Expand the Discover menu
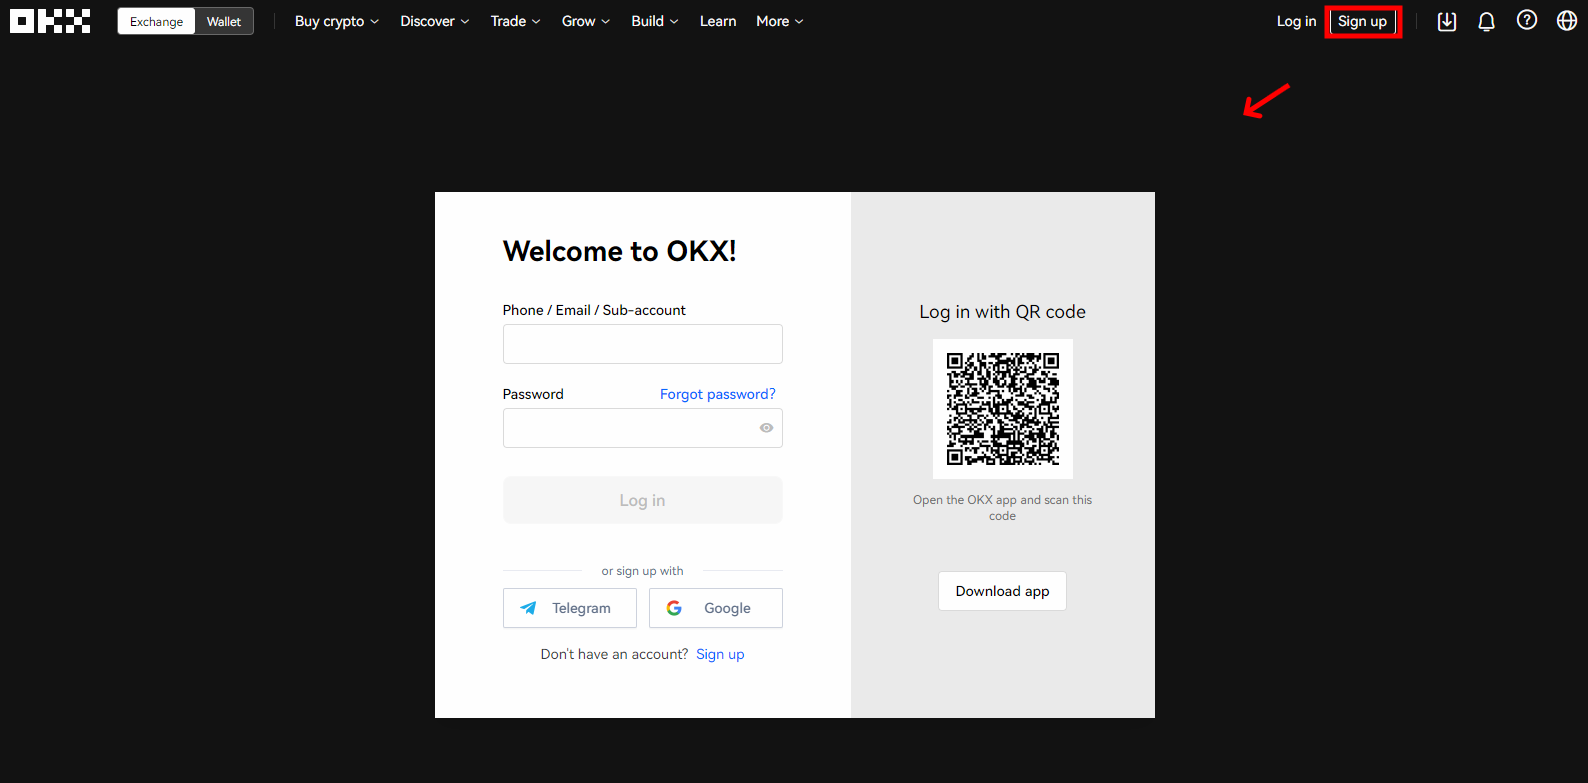Image resolution: width=1588 pixels, height=783 pixels. [435, 21]
